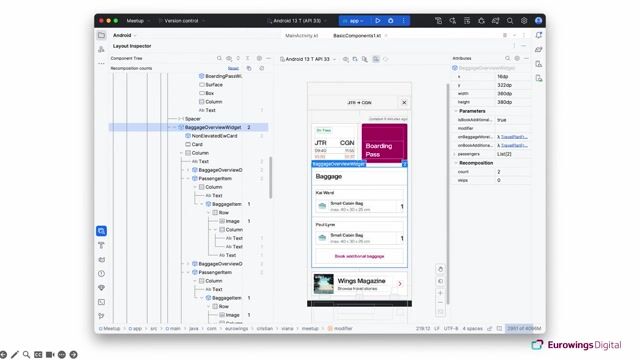
Task: Open IDE Settings gear in title bar
Action: coord(524,20)
